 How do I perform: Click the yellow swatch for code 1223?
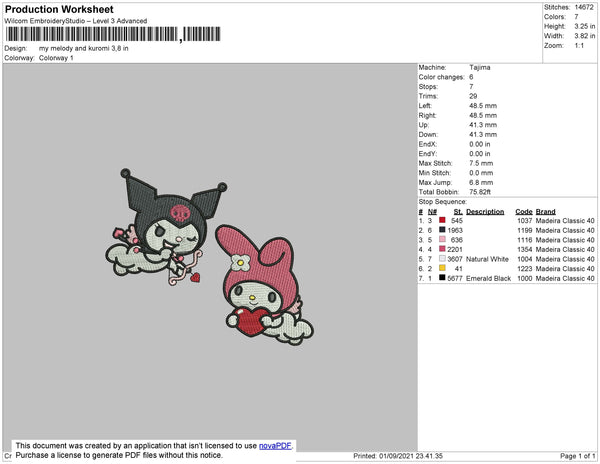pos(442,268)
